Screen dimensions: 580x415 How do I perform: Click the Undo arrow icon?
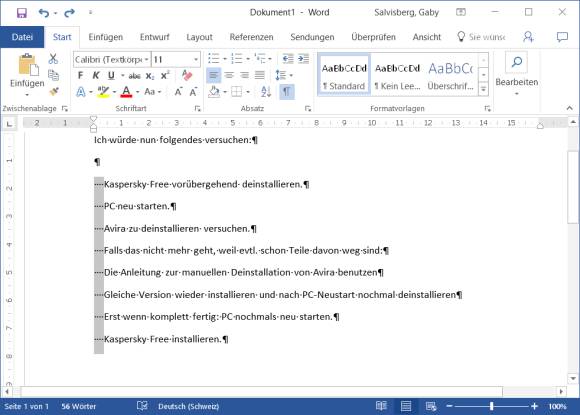click(44, 13)
